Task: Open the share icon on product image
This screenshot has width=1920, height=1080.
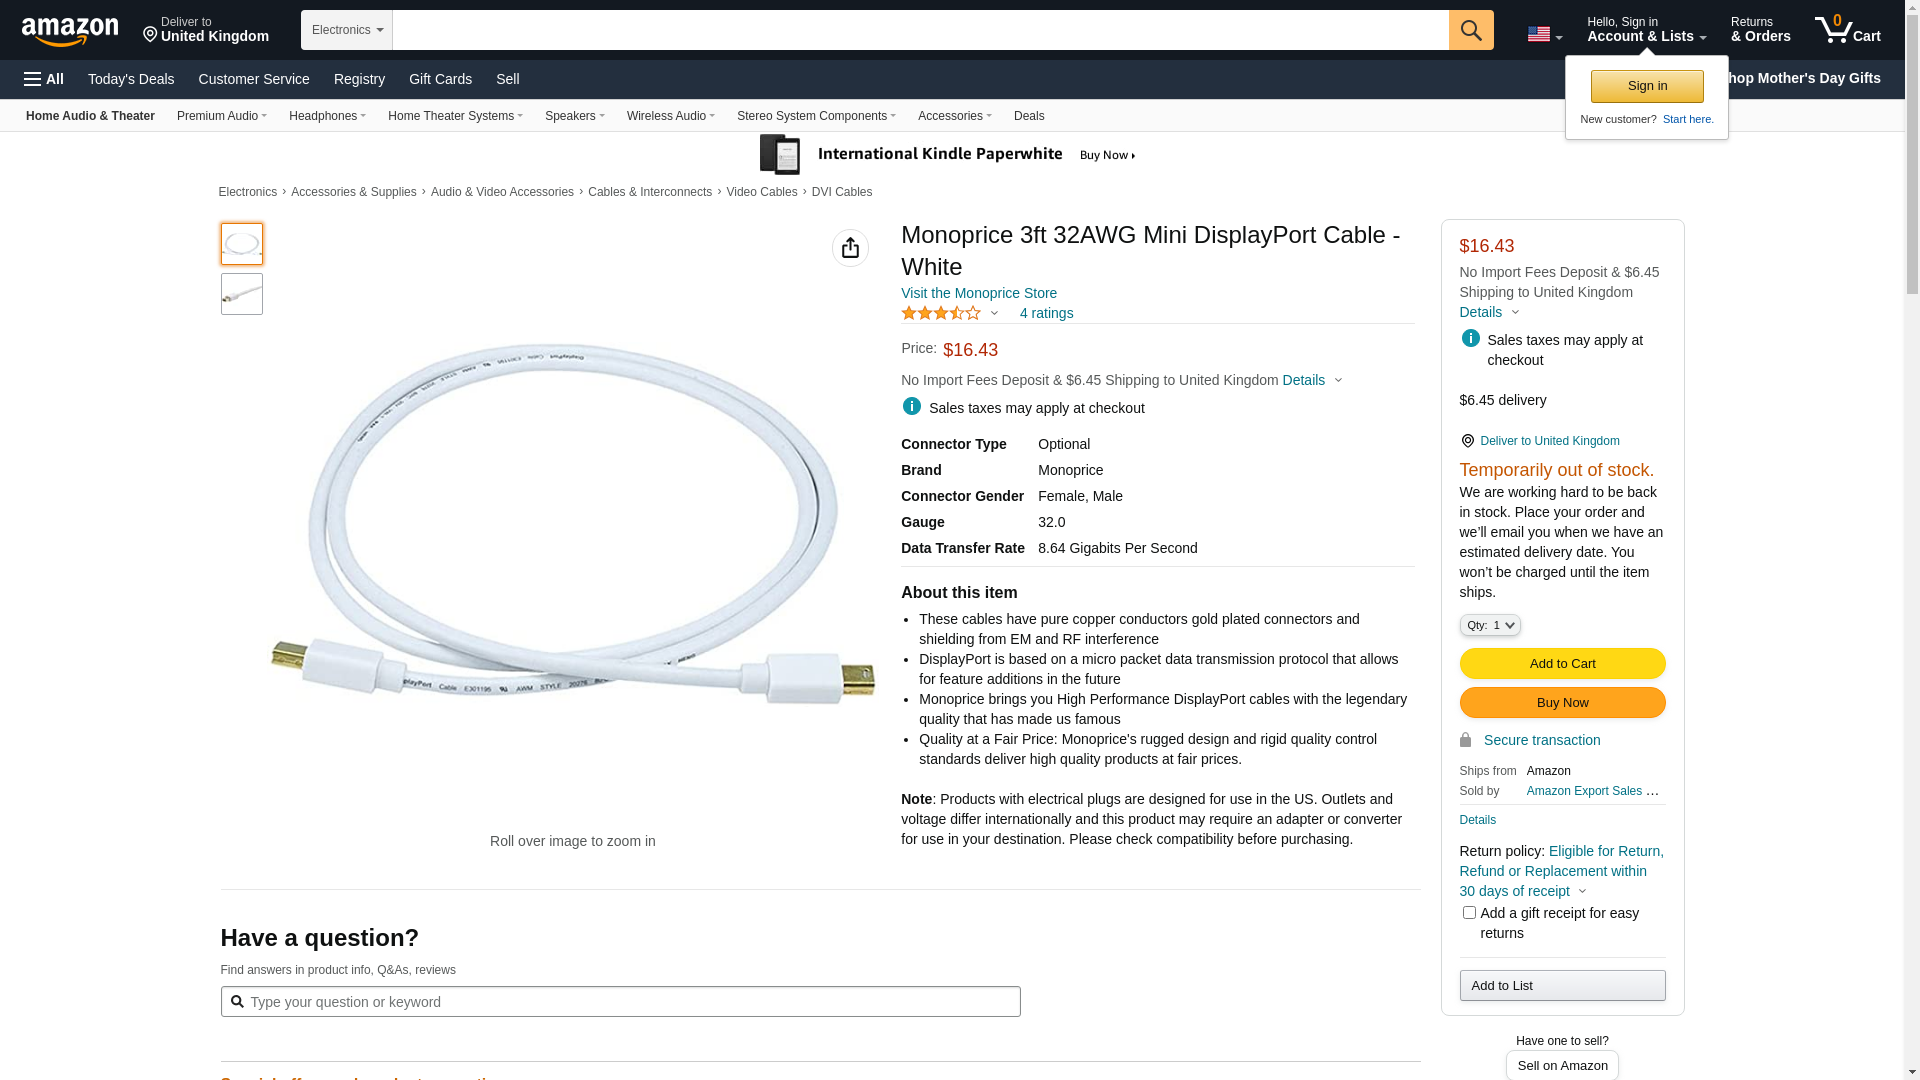Action: (850, 248)
